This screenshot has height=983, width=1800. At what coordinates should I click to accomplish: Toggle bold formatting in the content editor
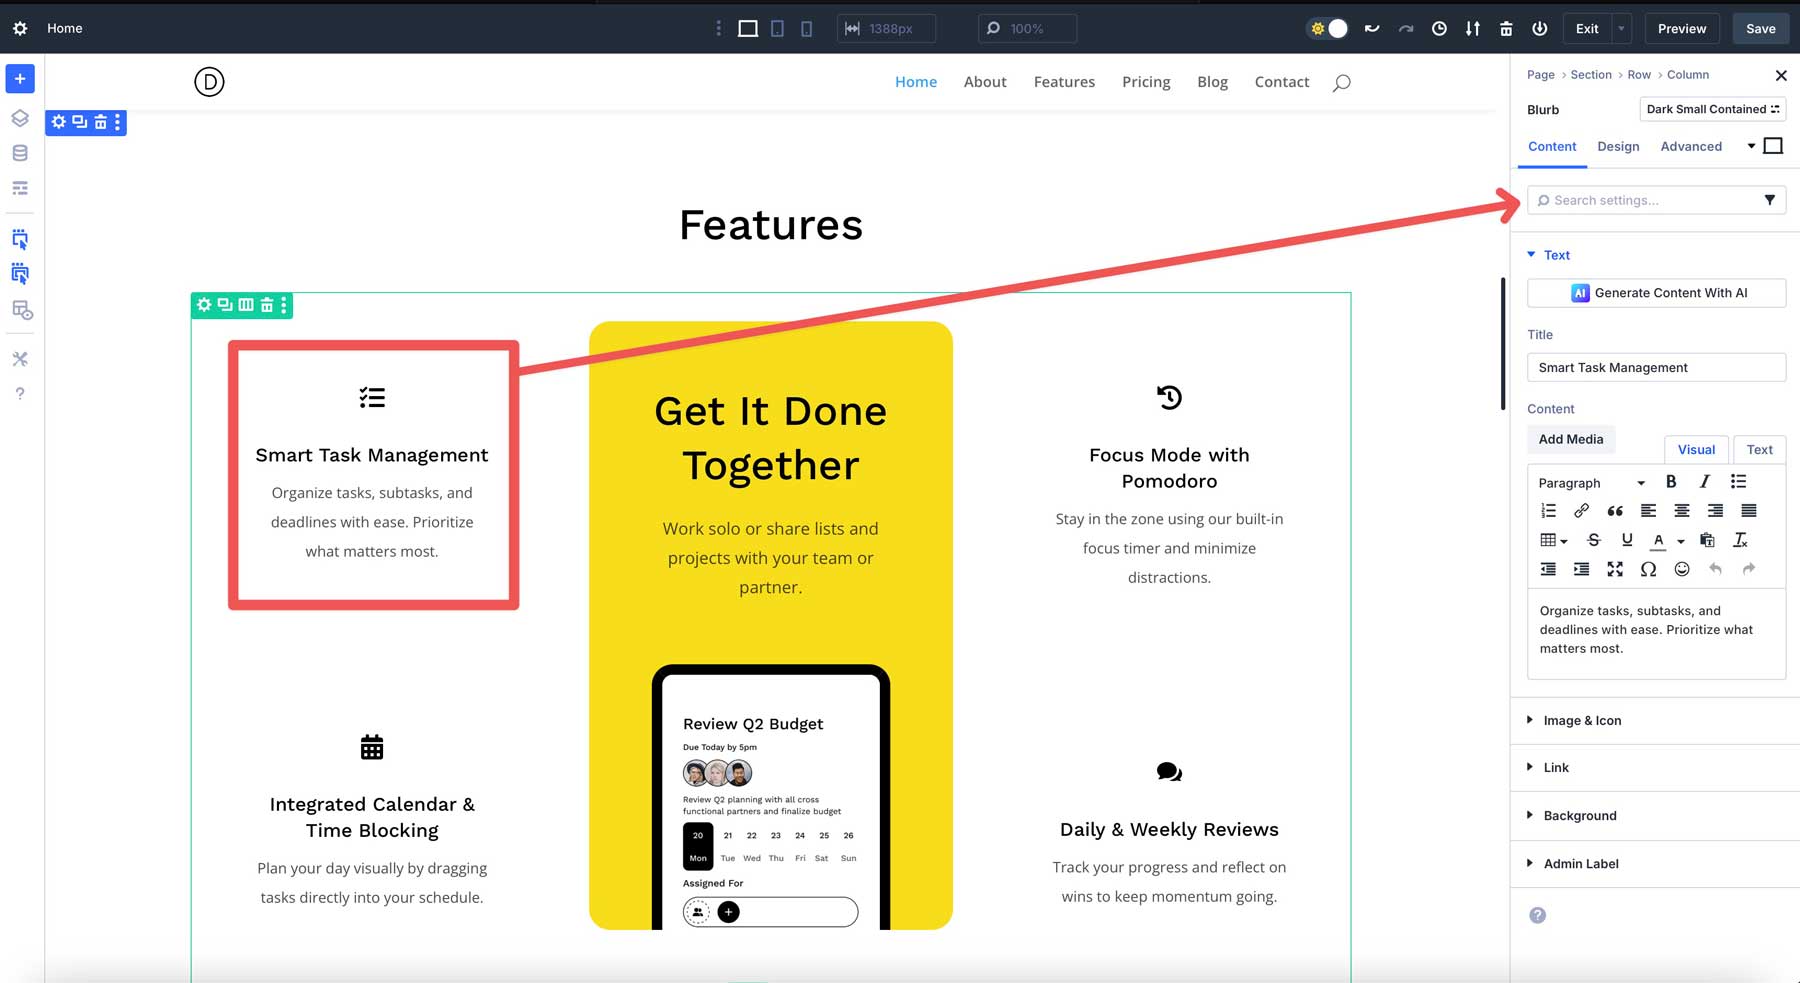click(x=1671, y=481)
